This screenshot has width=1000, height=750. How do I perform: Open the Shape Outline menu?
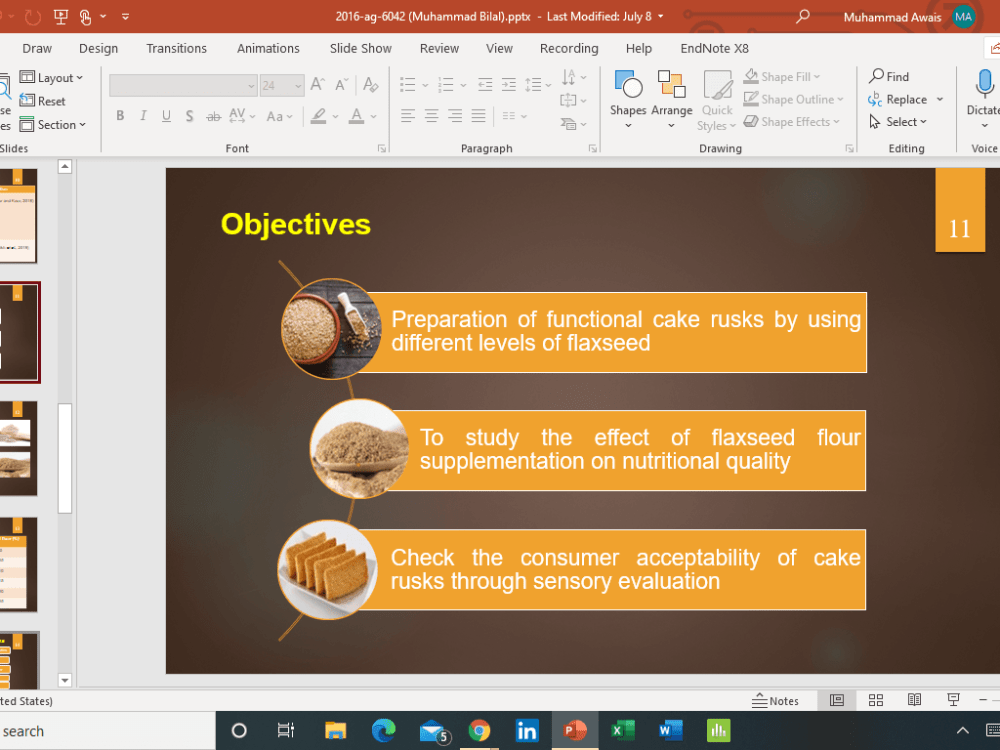click(x=793, y=99)
